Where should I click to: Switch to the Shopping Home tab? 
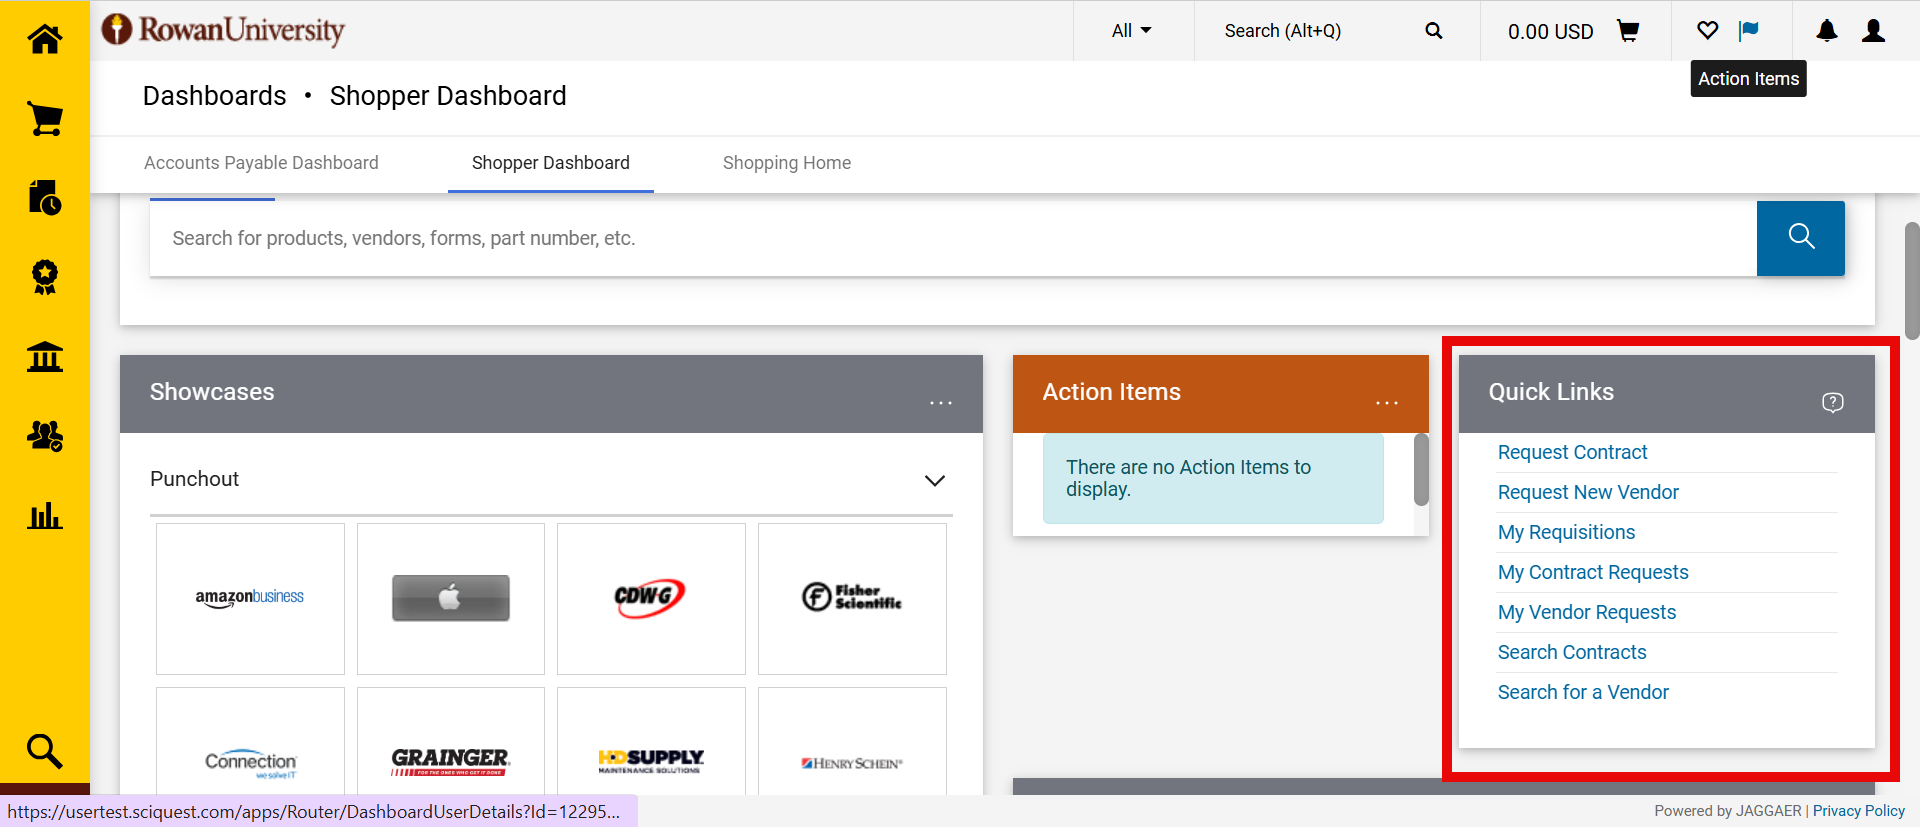point(786,163)
